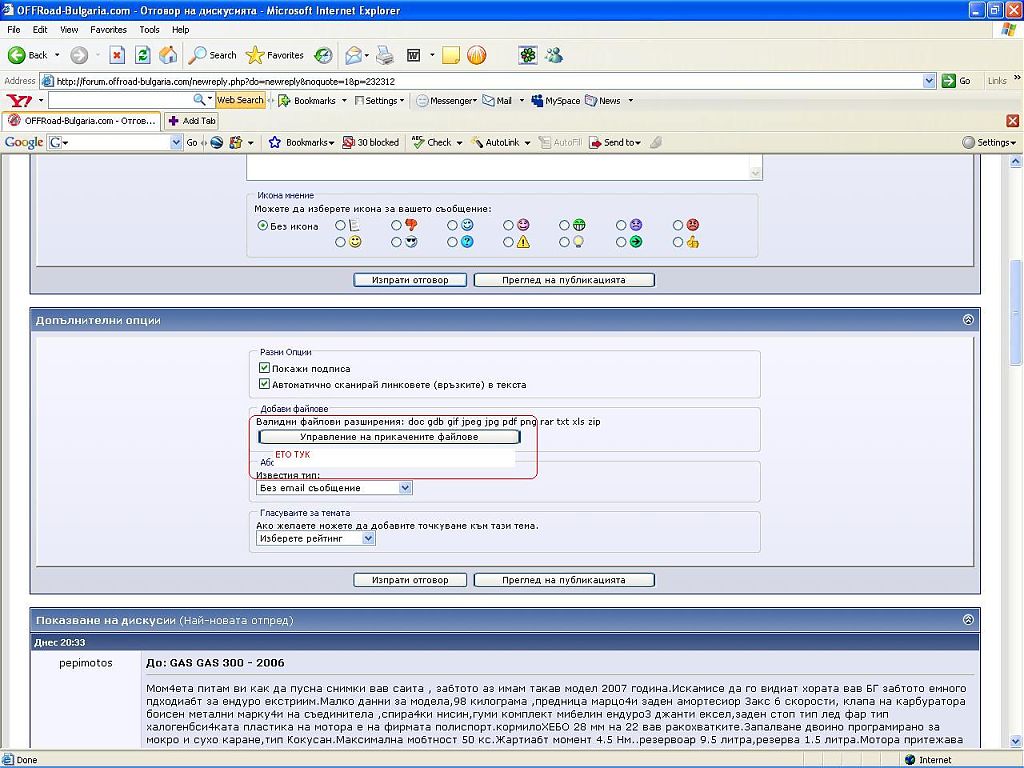This screenshot has width=1024, height=768.
Task: Click the lower 'Изпрати отговор' button
Action: pyautogui.click(x=410, y=580)
